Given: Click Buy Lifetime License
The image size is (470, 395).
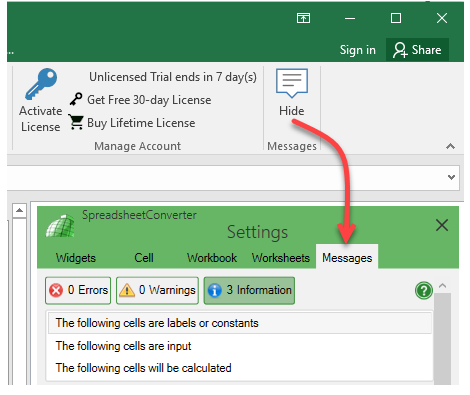Looking at the screenshot, I should point(132,123).
